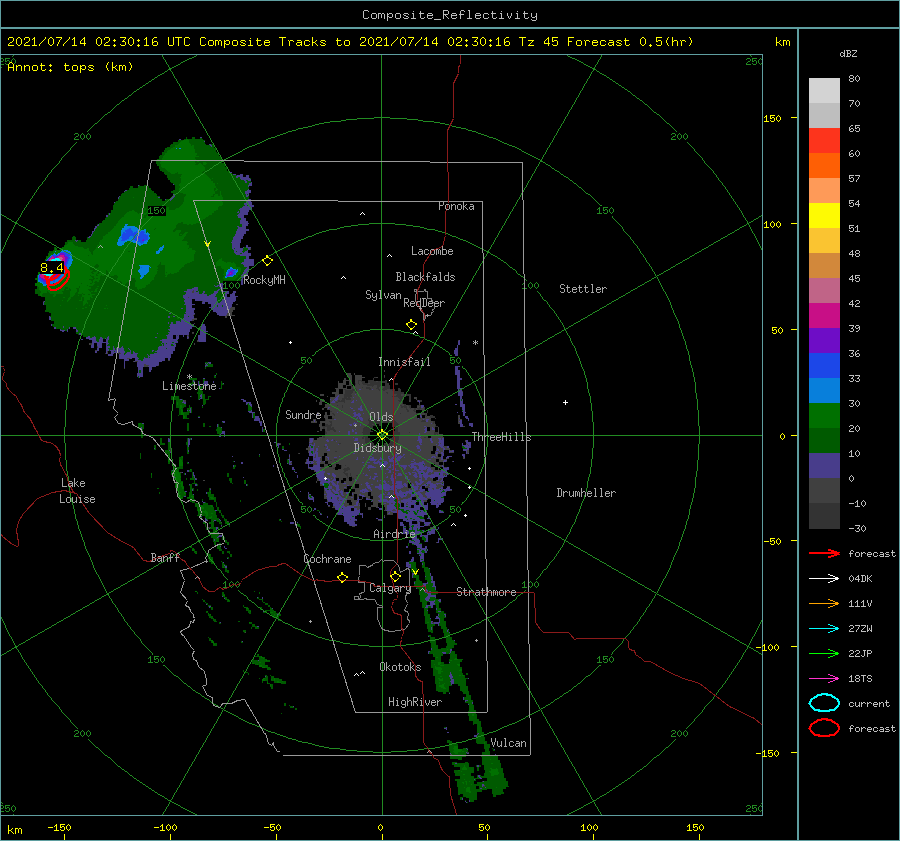
Task: Click the Drumheller label
Action: (x=586, y=493)
